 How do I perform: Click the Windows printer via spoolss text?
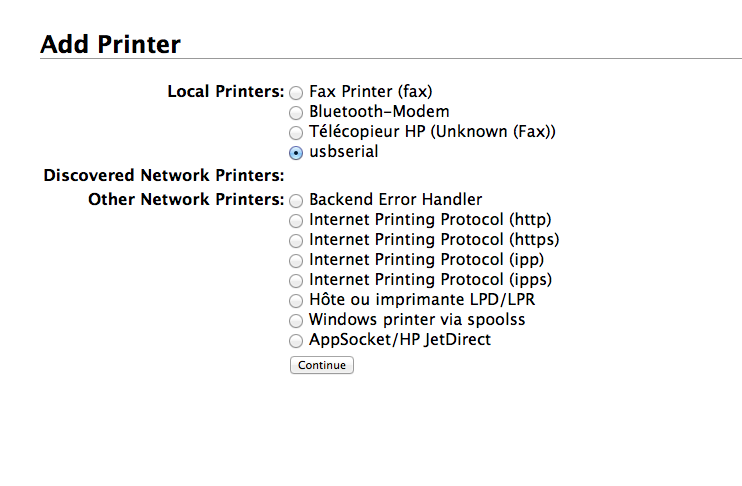coord(417,320)
